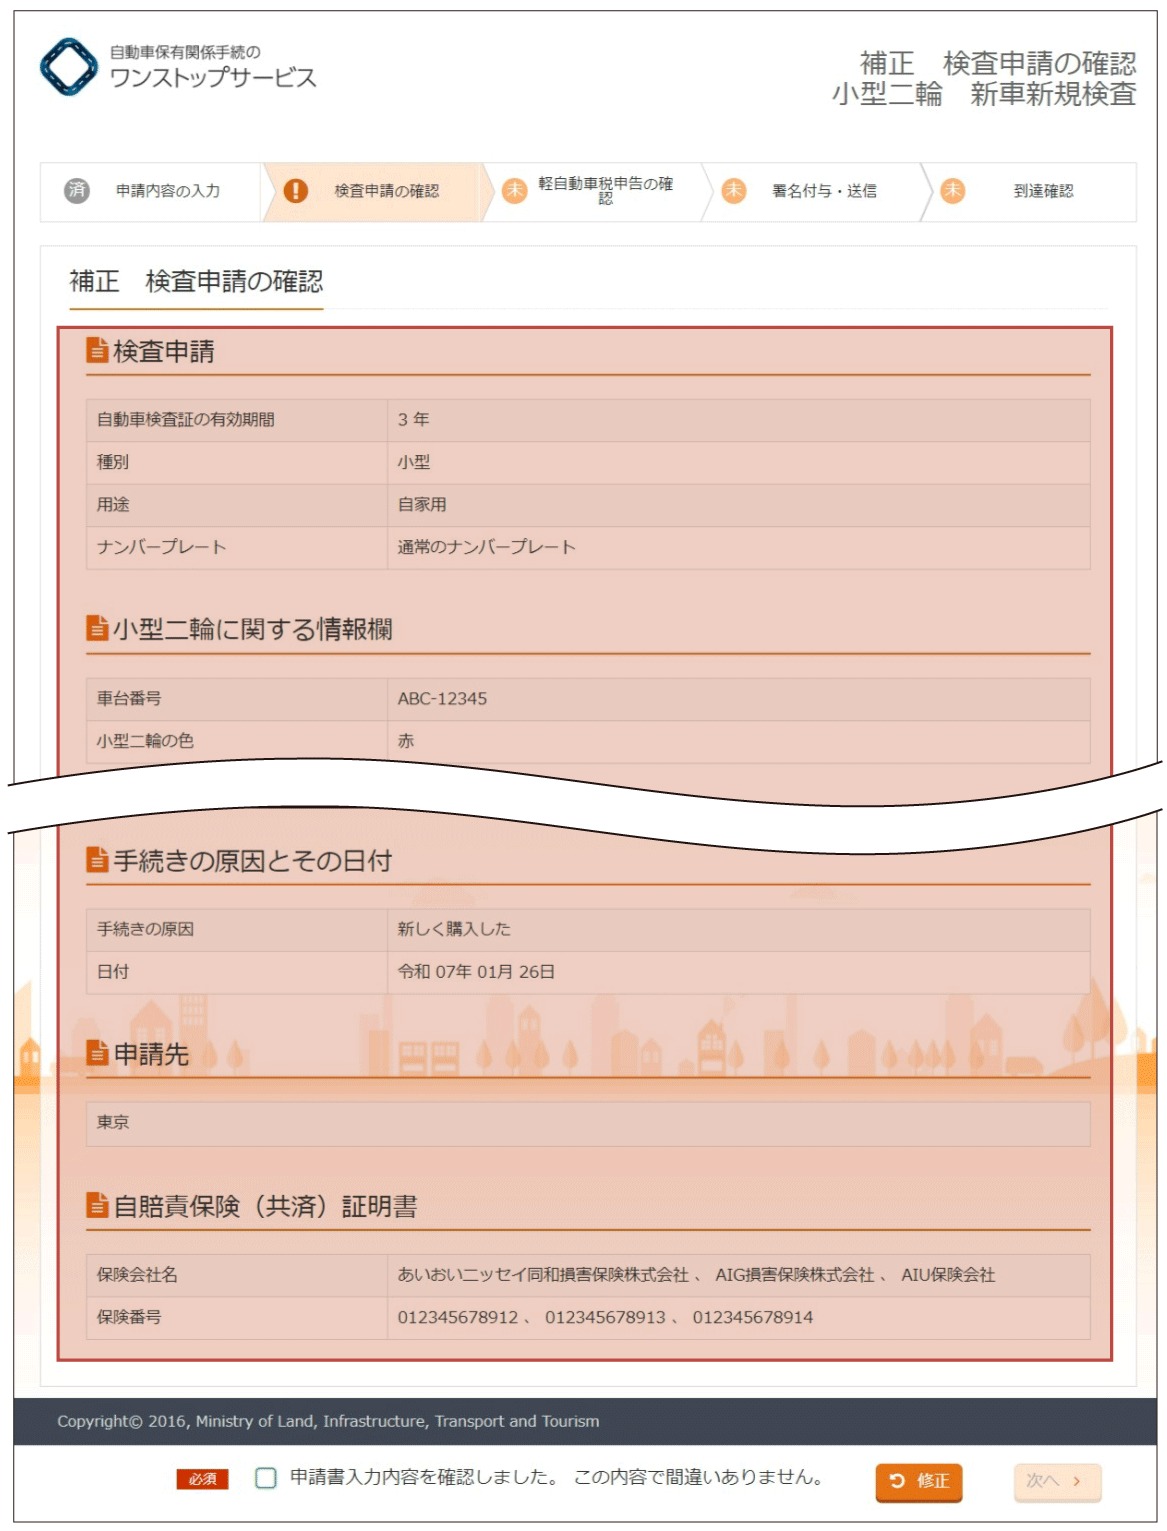This screenshot has width=1167, height=1531.
Task: Click the 未 icon beside 署名付与・送信
Action: (734, 190)
